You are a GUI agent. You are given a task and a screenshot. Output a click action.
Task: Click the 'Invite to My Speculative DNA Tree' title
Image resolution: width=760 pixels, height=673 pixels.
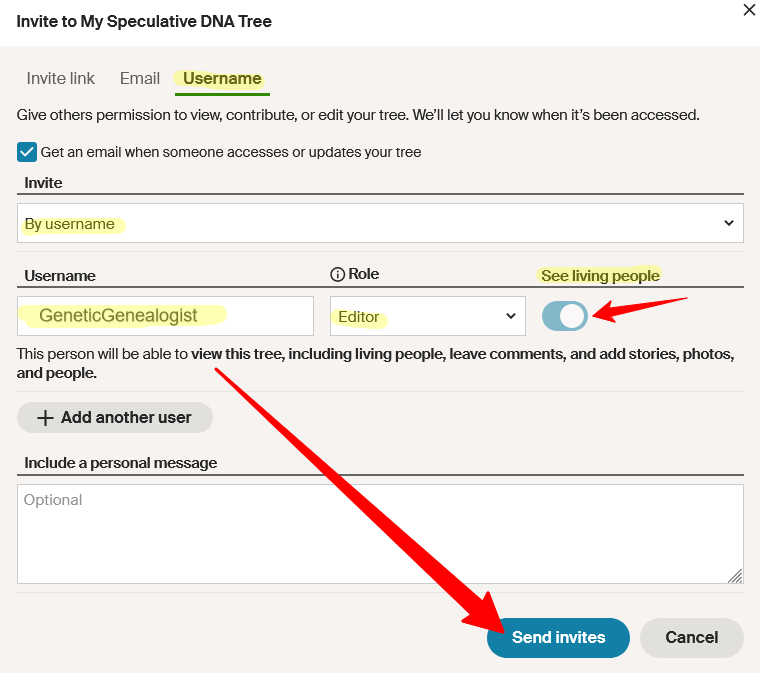click(144, 22)
